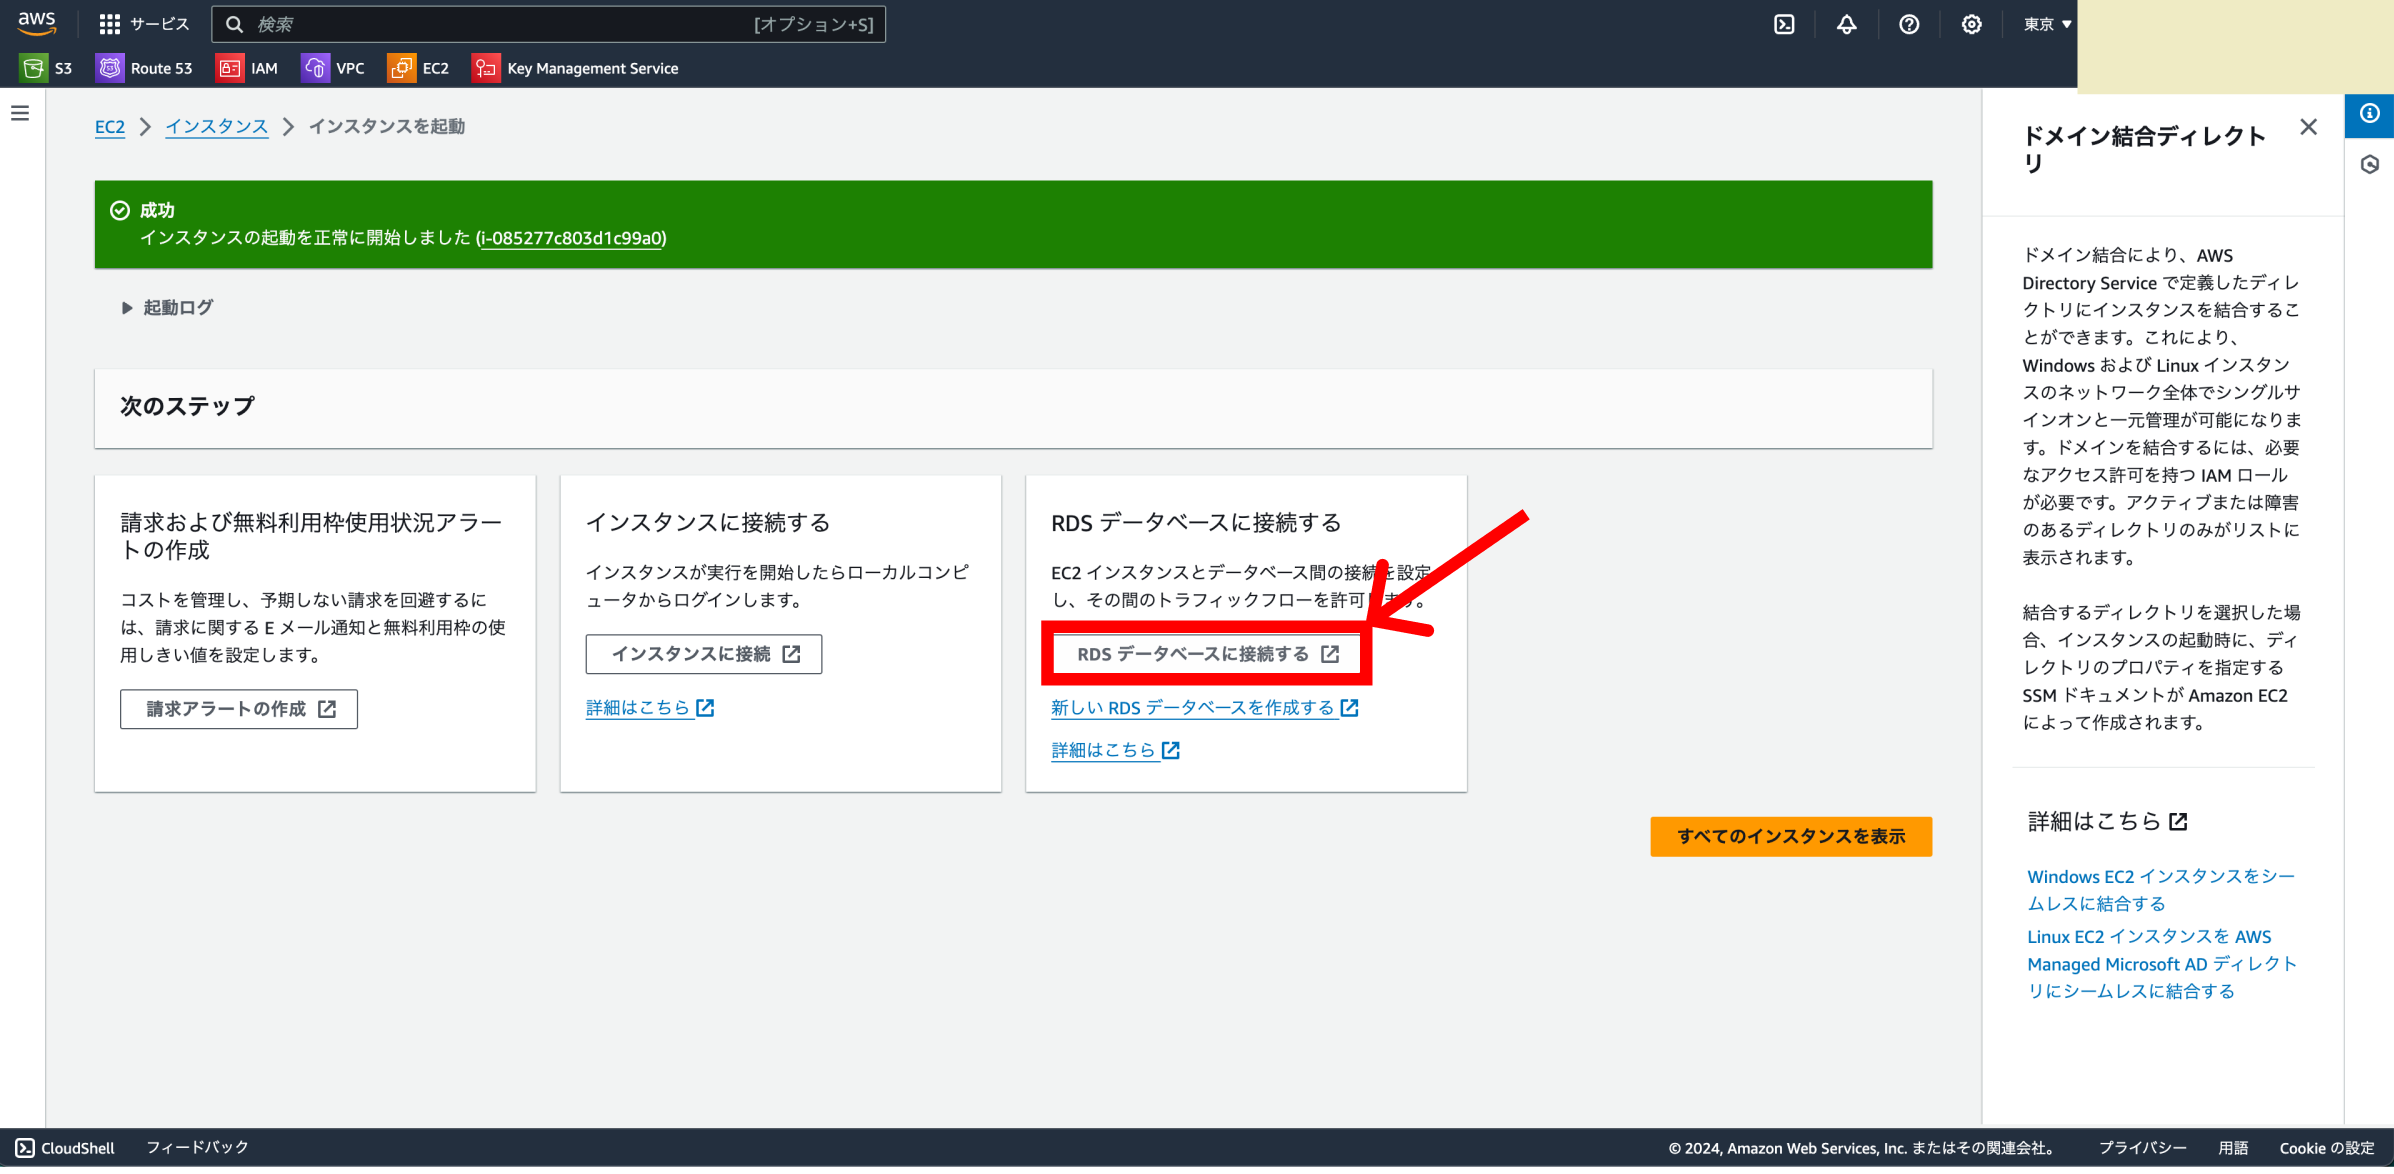
Task: Click the インスタンス breadcrumb link
Action: click(216, 127)
